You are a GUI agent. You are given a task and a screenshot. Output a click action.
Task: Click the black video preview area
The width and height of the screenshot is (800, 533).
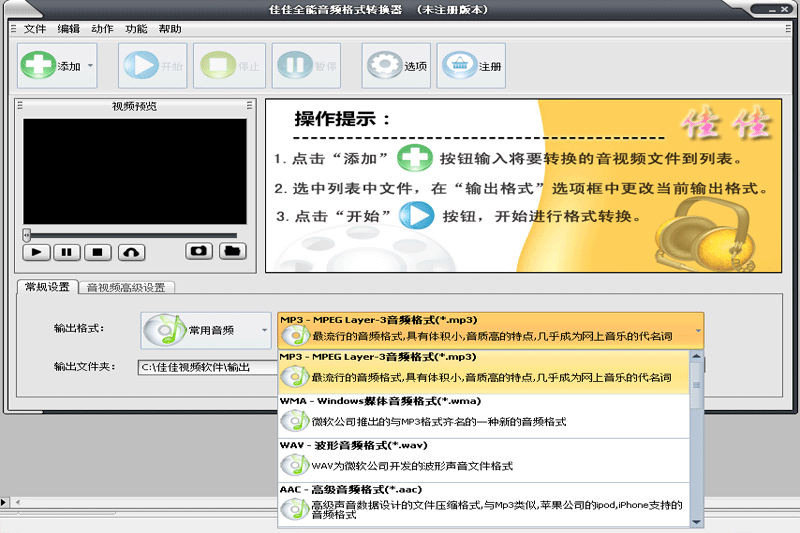tap(135, 171)
